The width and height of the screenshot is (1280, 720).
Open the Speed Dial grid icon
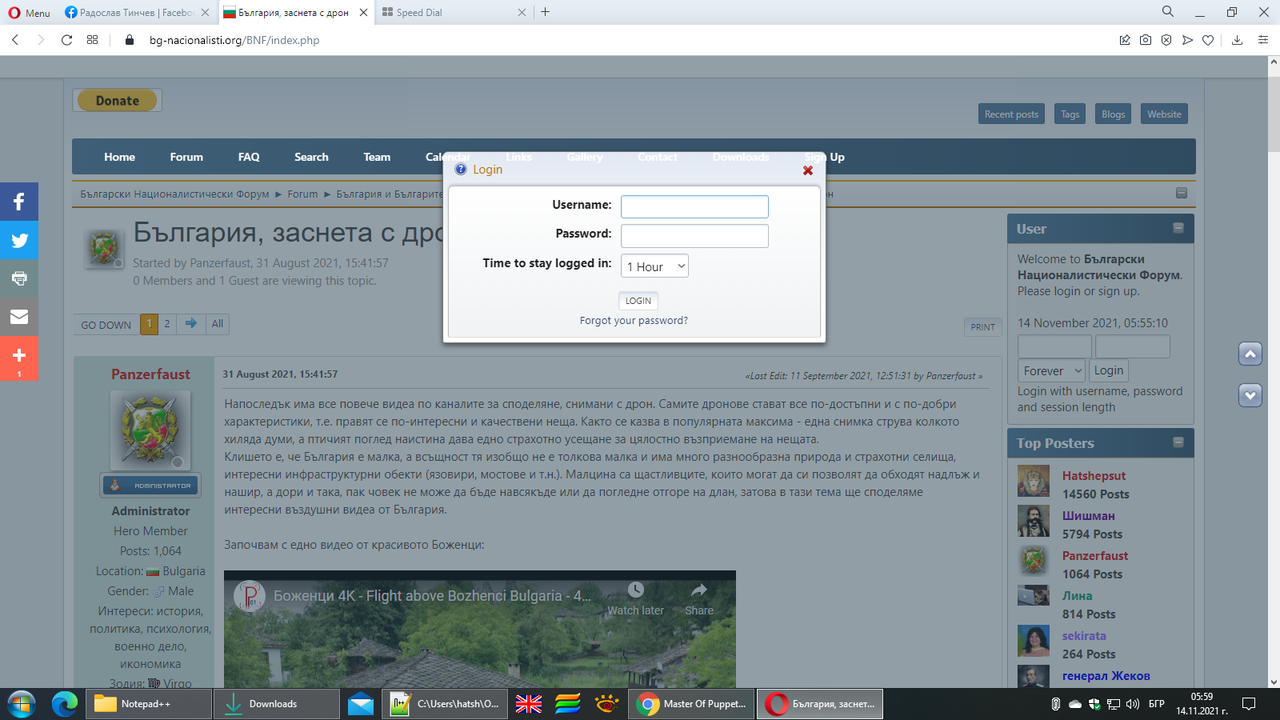92,40
